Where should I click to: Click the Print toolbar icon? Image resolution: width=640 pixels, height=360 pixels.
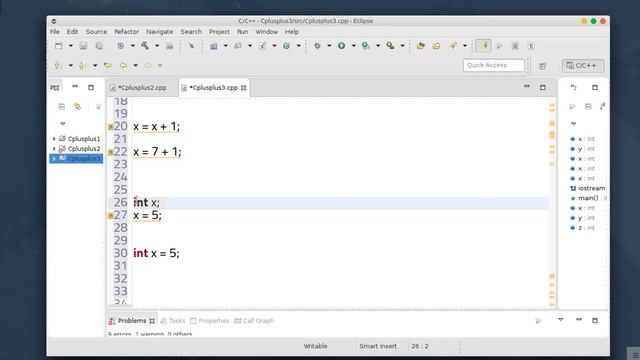[x=169, y=46]
